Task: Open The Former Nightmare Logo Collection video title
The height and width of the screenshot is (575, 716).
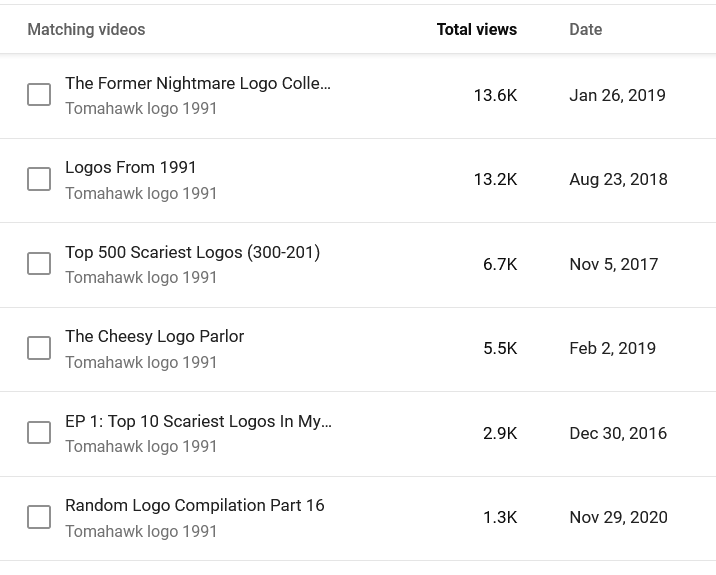Action: pos(198,84)
